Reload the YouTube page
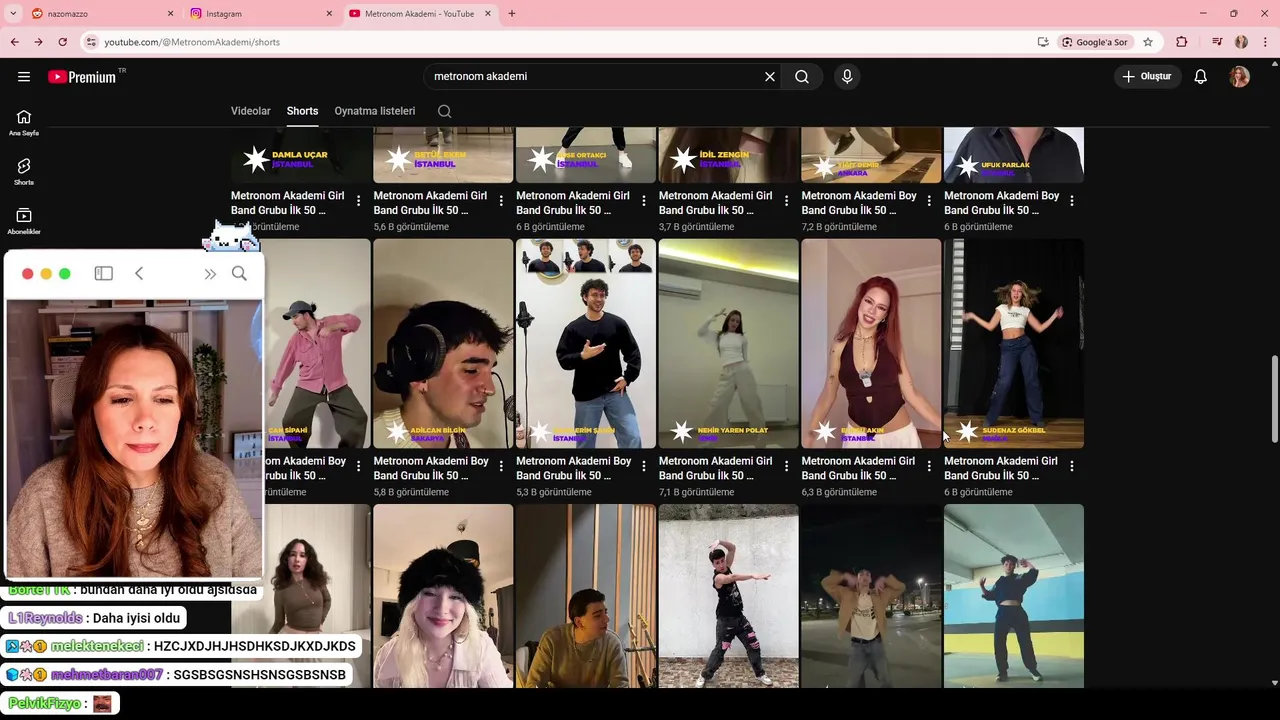1280x720 pixels. pos(62,42)
